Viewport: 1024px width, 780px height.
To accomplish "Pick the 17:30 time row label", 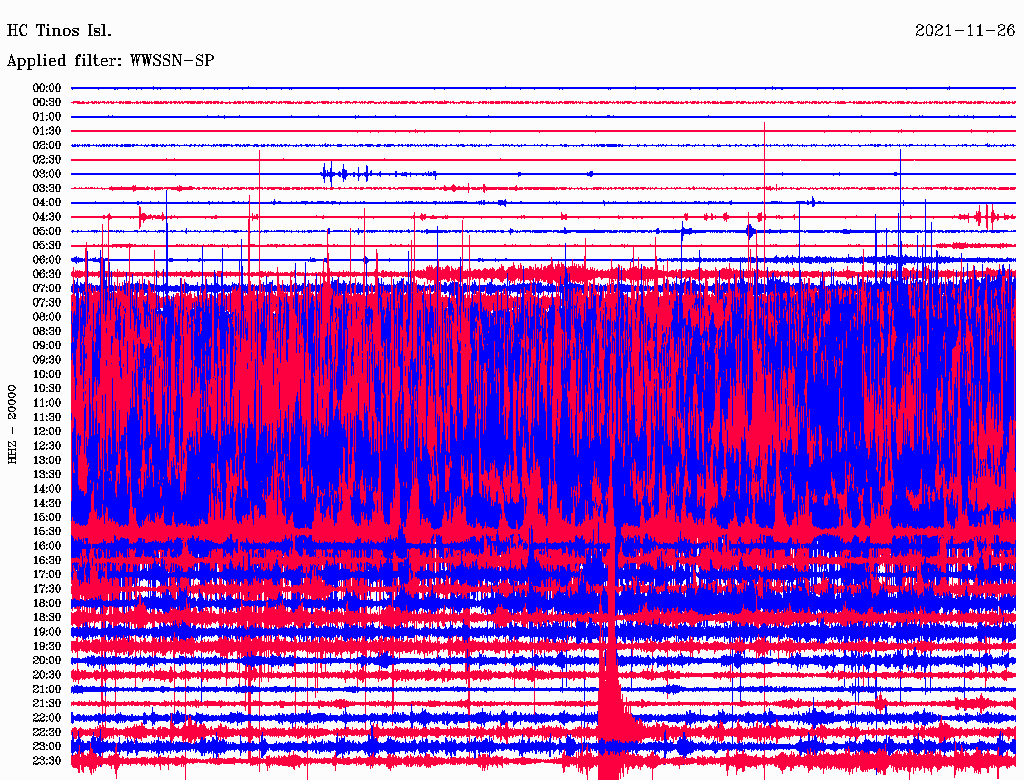I will (x=47, y=589).
